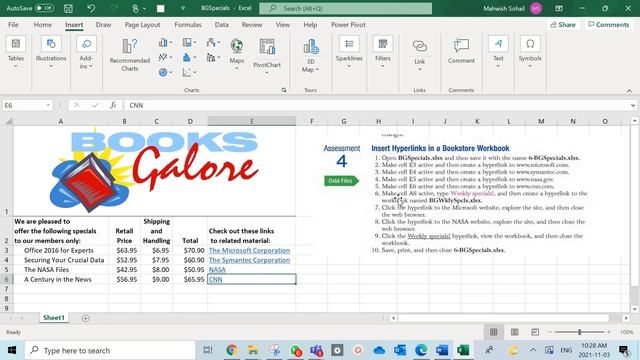Image resolution: width=640 pixels, height=360 pixels.
Task: Switch to the Home tab
Action: [x=42, y=24]
